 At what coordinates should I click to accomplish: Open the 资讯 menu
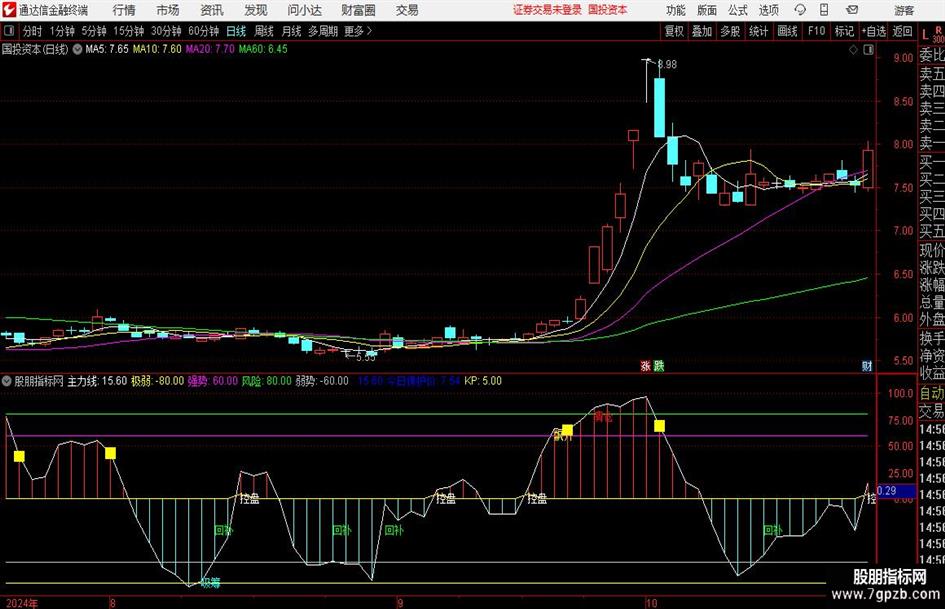tap(212, 10)
